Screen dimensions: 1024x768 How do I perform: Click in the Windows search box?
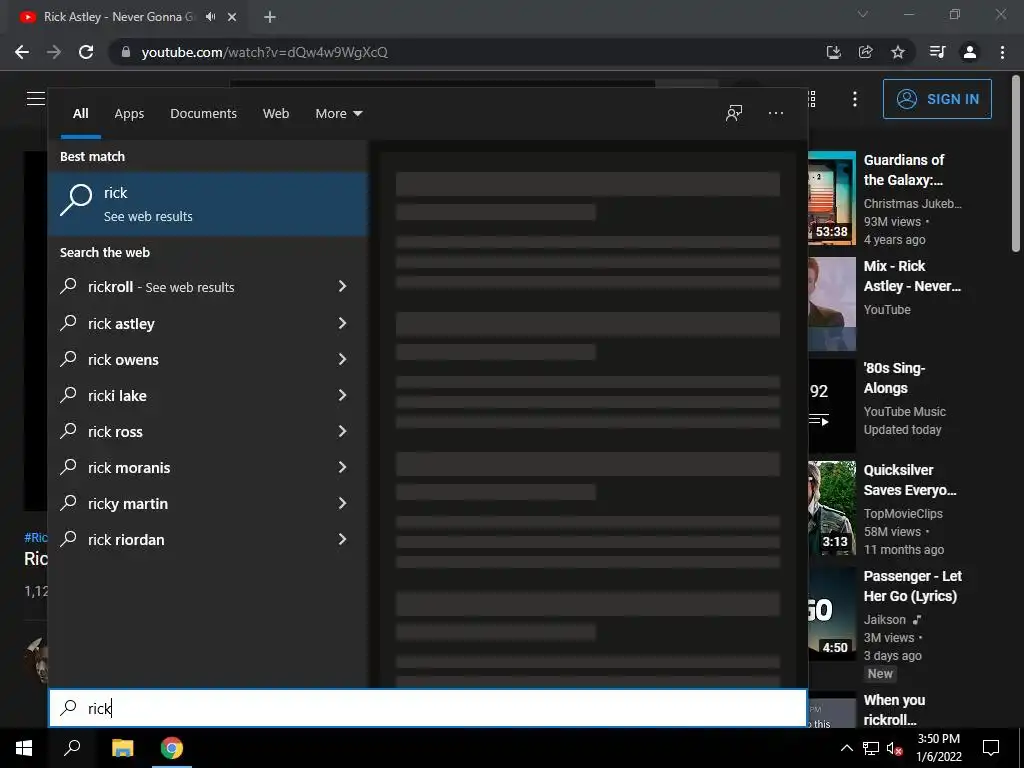(x=428, y=708)
